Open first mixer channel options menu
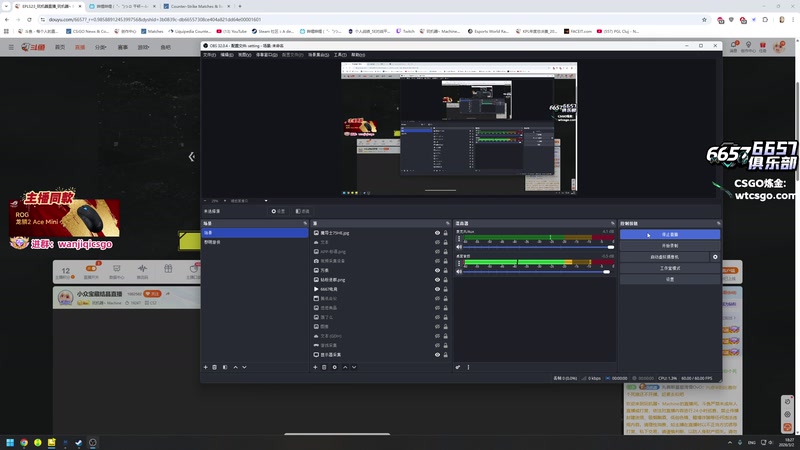Screen dimensions: 800x450 coord(459,238)
